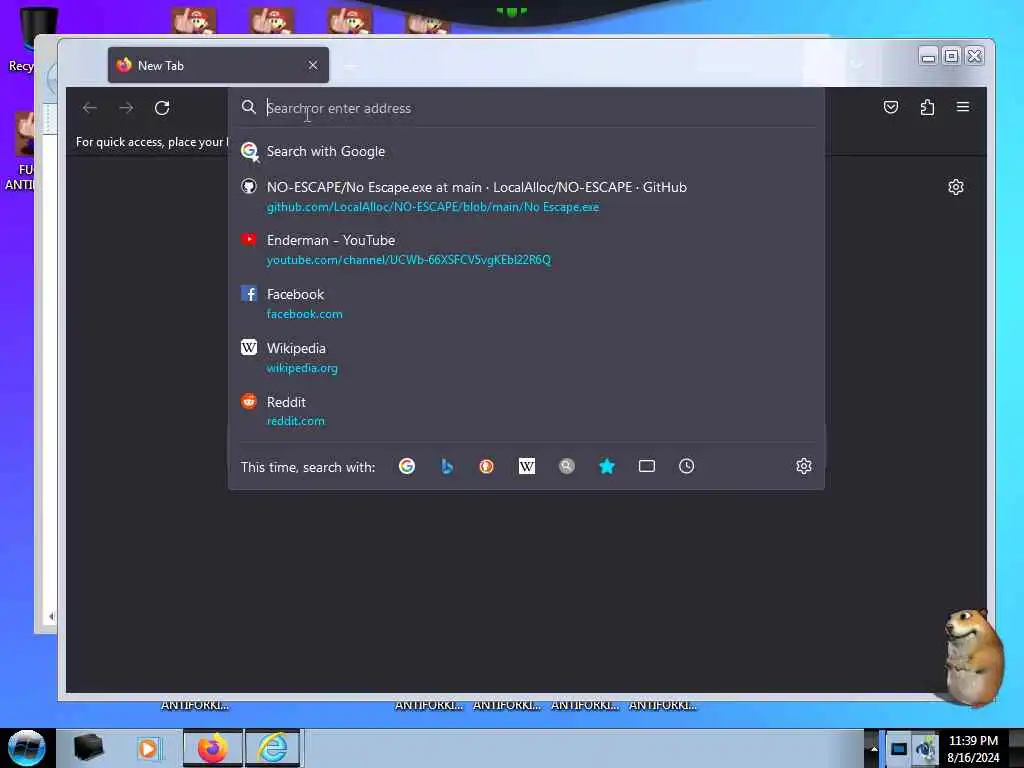Search history with the clock icon
Screen dimensions: 1024x768
coord(686,466)
